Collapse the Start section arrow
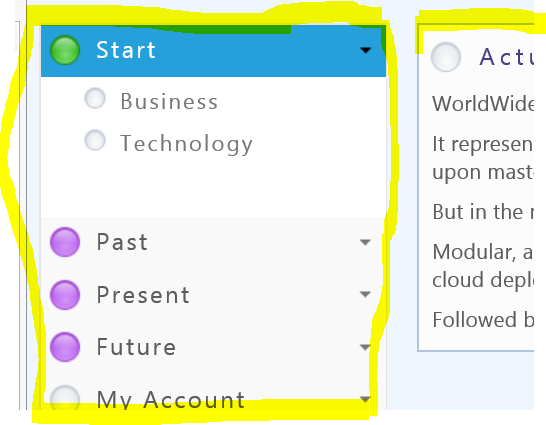 click(x=366, y=50)
